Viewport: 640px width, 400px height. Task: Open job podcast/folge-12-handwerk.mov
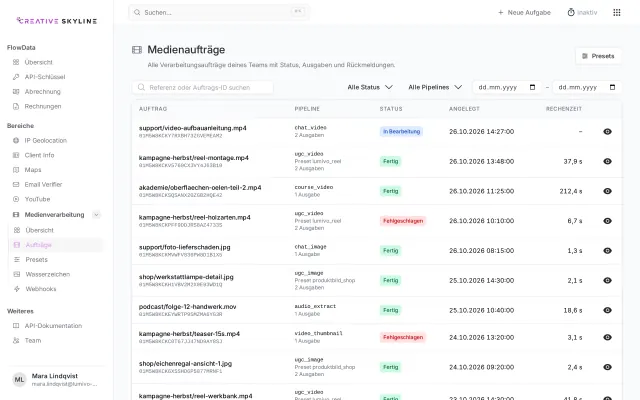point(187,307)
